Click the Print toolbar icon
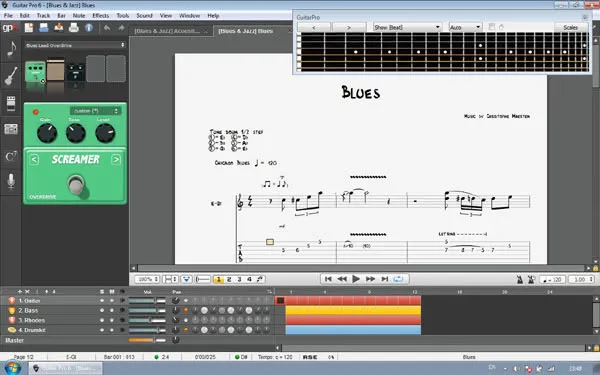 74,28
